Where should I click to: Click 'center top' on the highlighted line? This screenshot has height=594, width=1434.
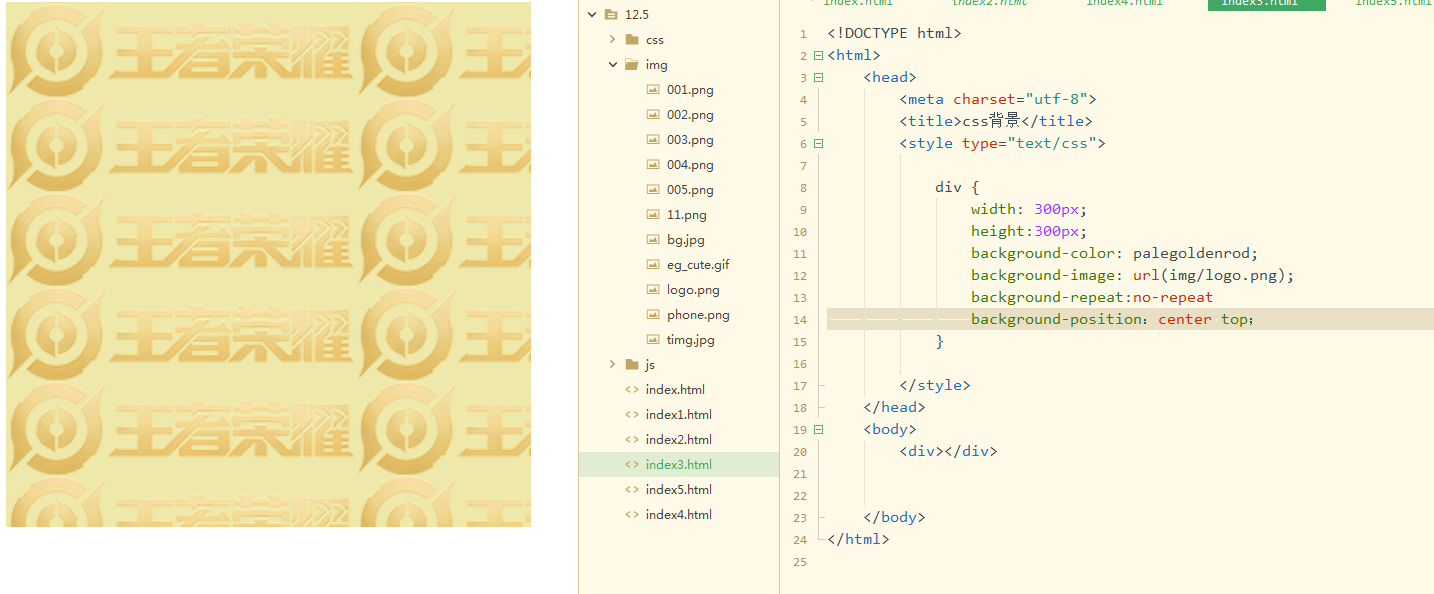(x=1203, y=320)
